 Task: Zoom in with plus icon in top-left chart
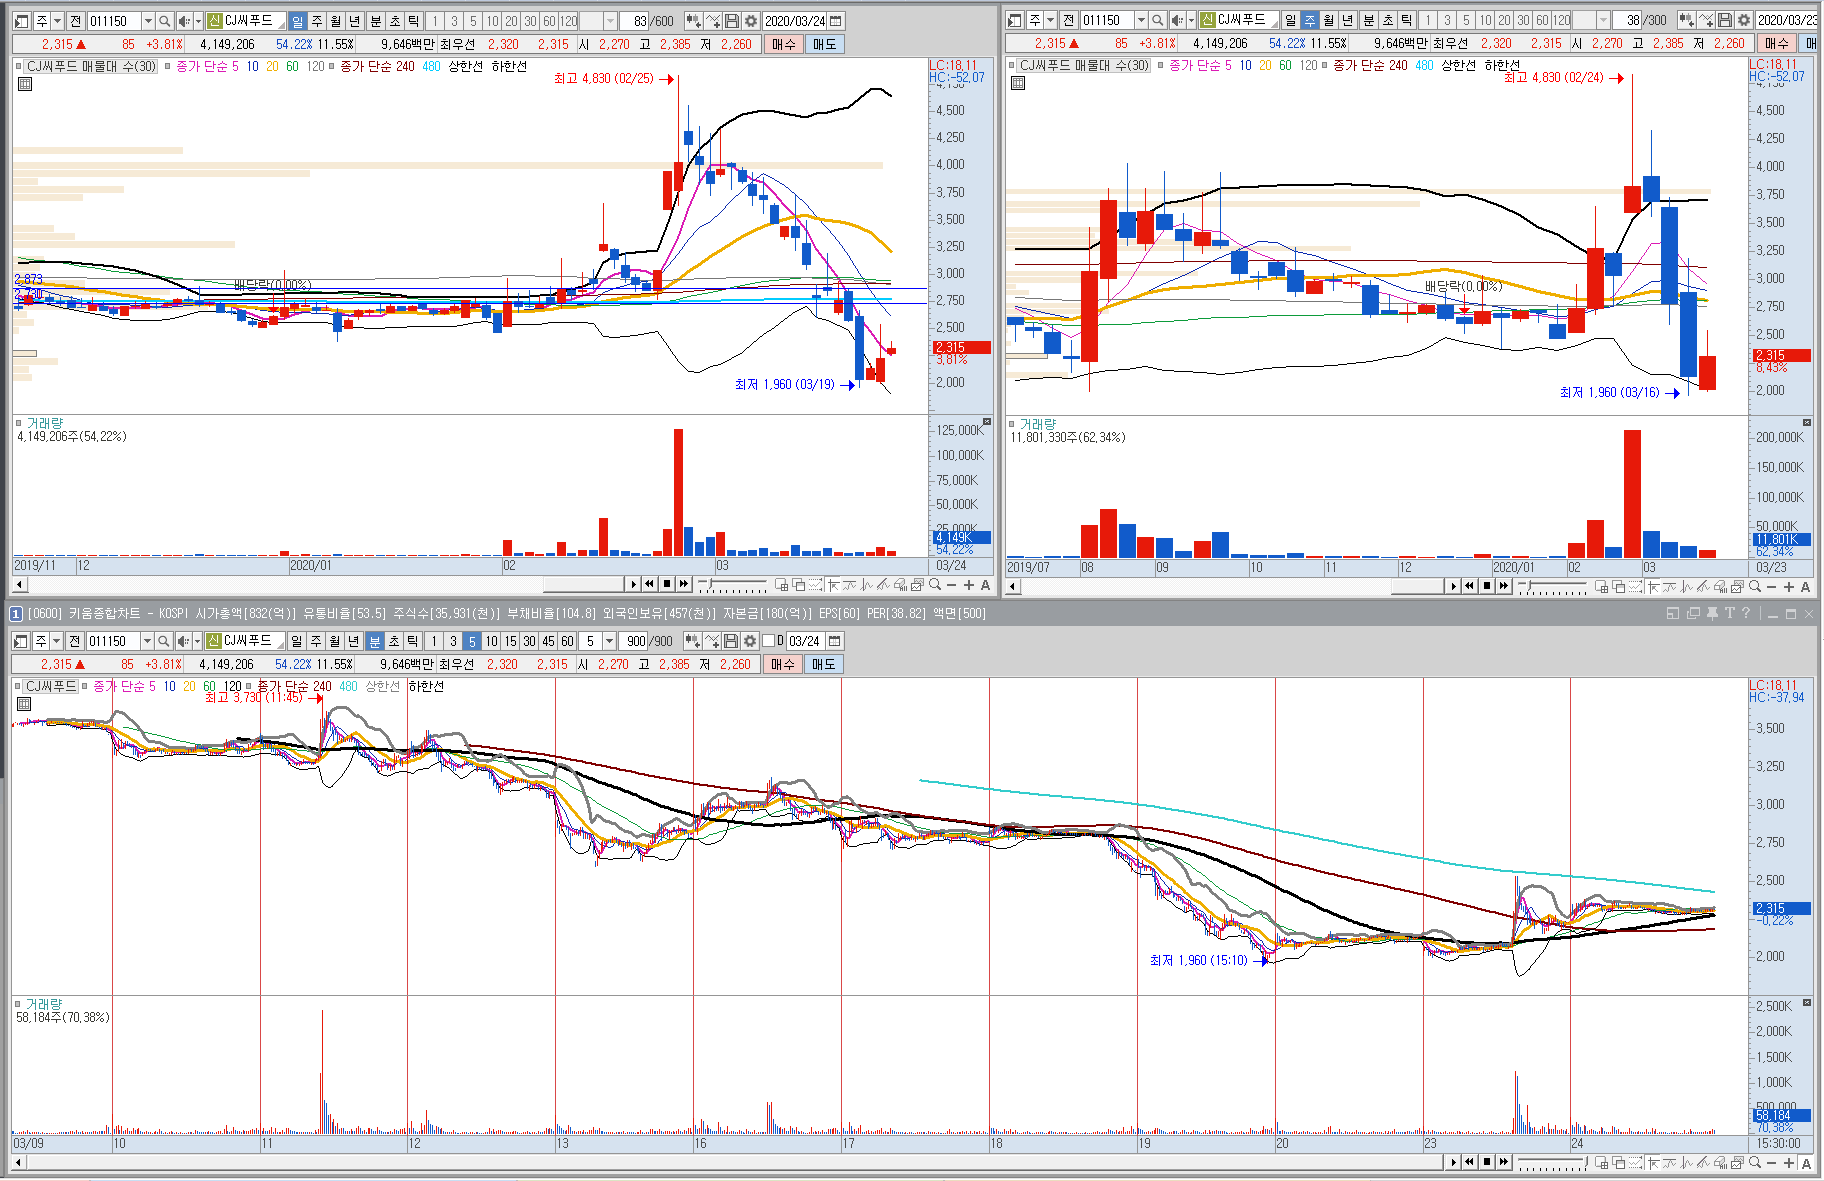pos(968,585)
